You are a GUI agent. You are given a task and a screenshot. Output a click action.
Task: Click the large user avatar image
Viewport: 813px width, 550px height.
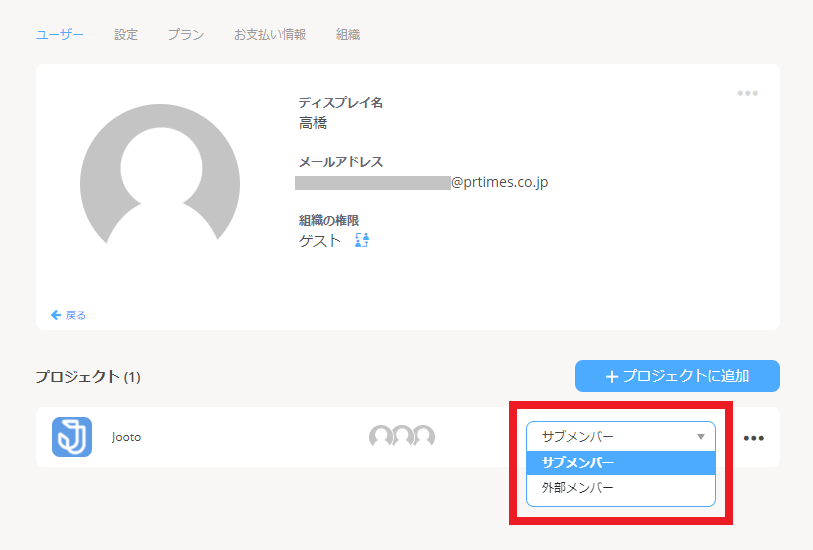pyautogui.click(x=160, y=176)
